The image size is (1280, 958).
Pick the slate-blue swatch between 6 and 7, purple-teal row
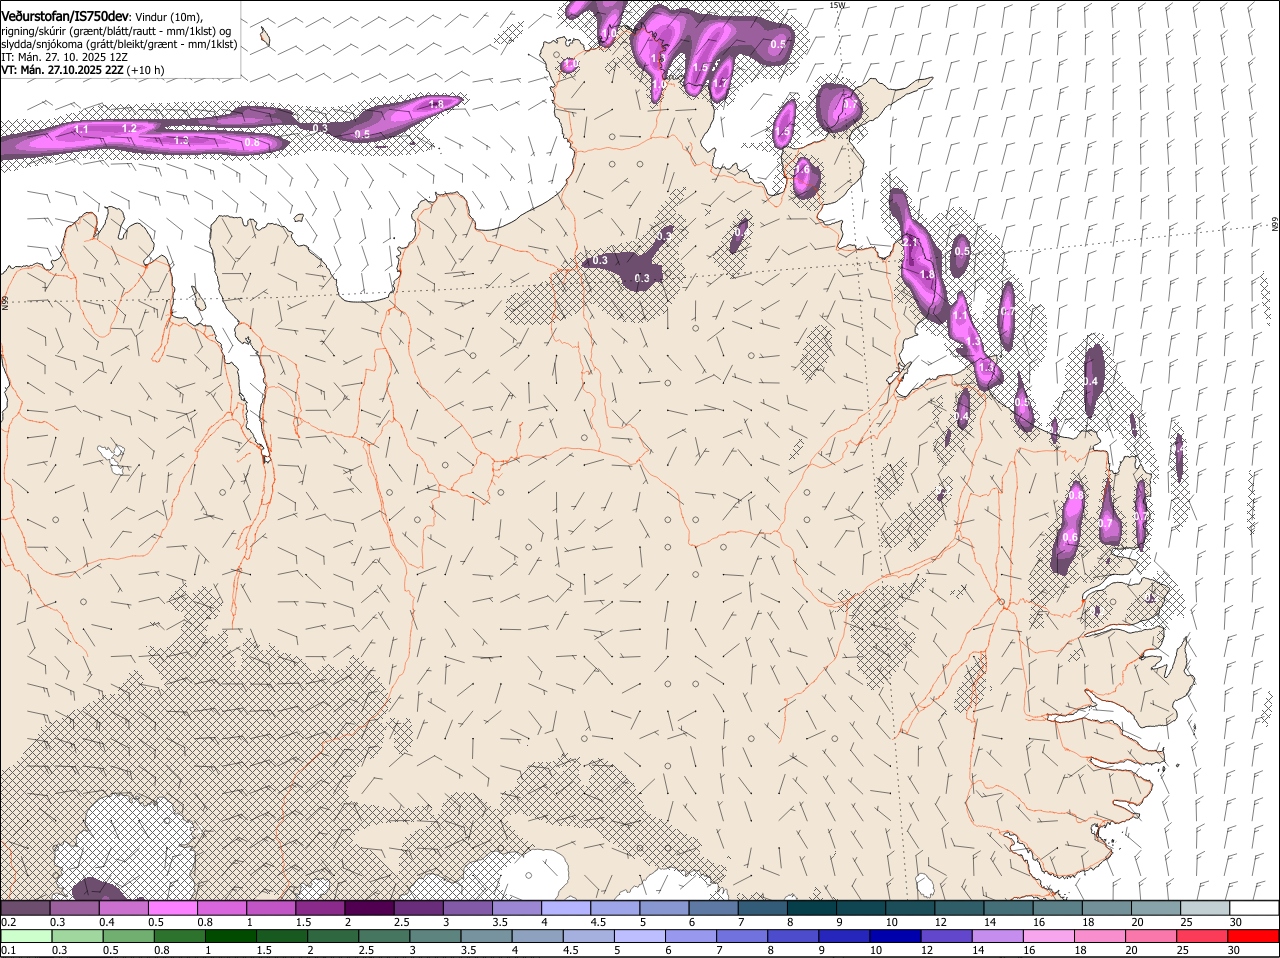713,907
